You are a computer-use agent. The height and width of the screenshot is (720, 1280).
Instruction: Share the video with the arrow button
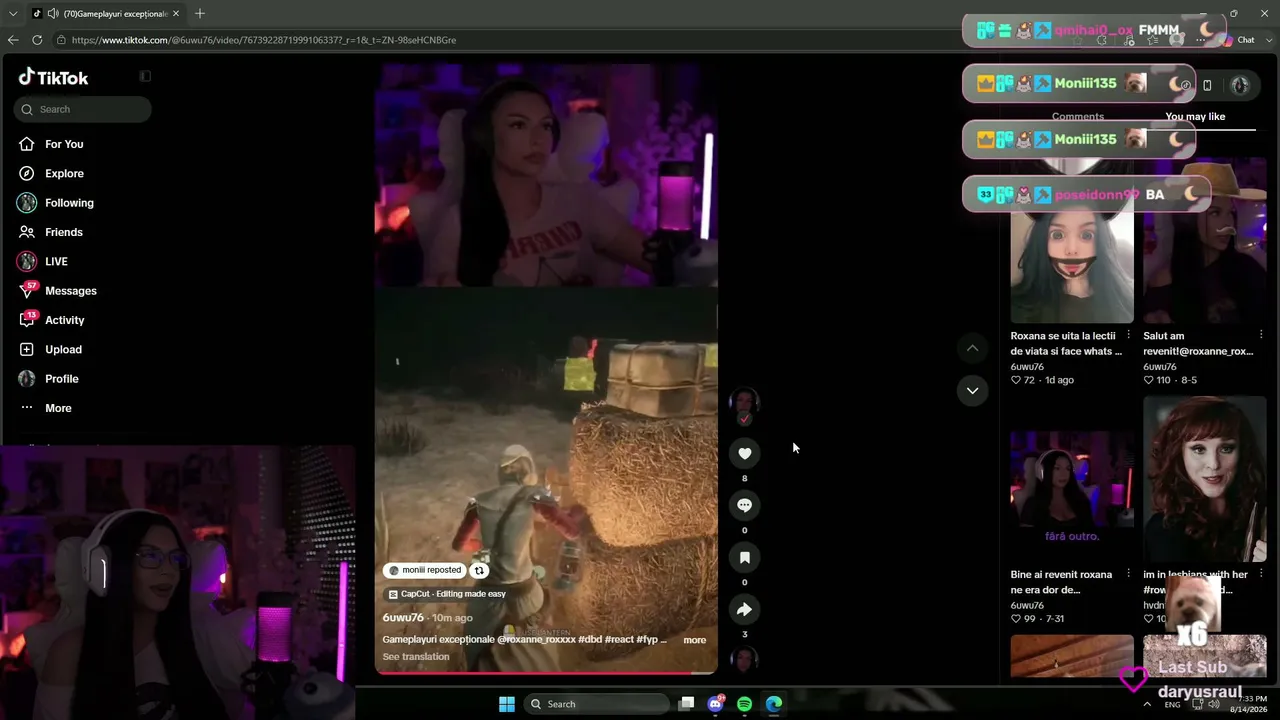[x=744, y=610]
